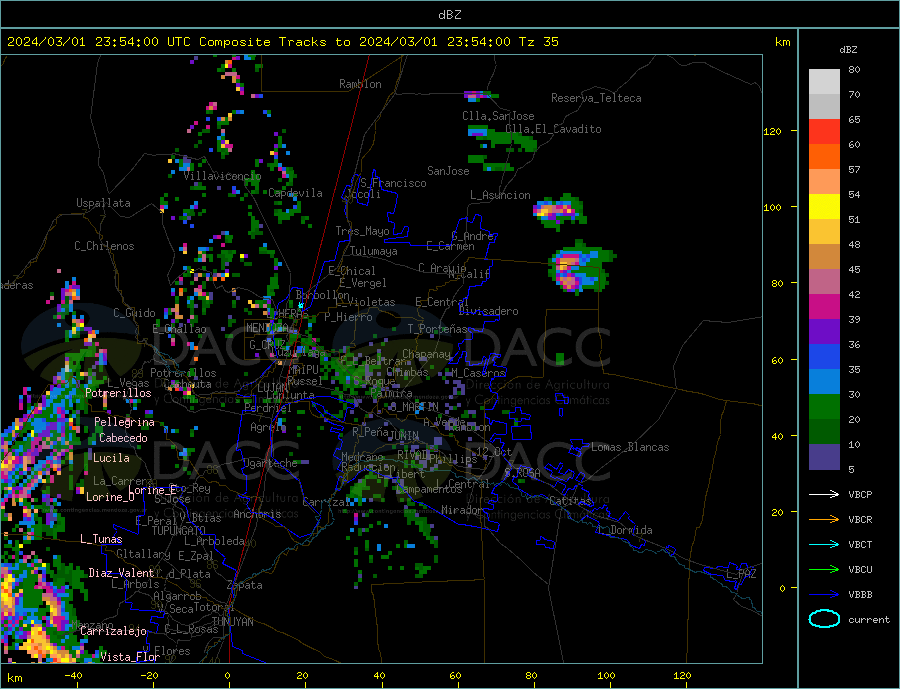
Task: Click the 'C_Chilenos' map label
Action: (x=104, y=246)
